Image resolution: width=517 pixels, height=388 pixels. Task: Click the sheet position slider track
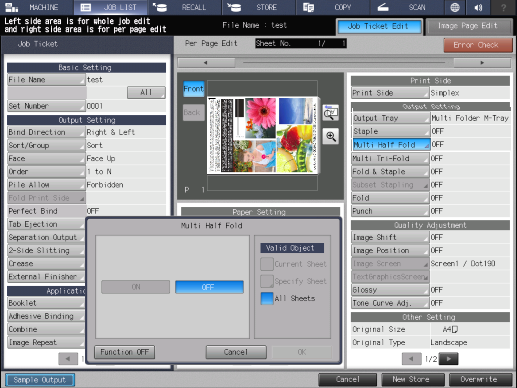(x=344, y=63)
